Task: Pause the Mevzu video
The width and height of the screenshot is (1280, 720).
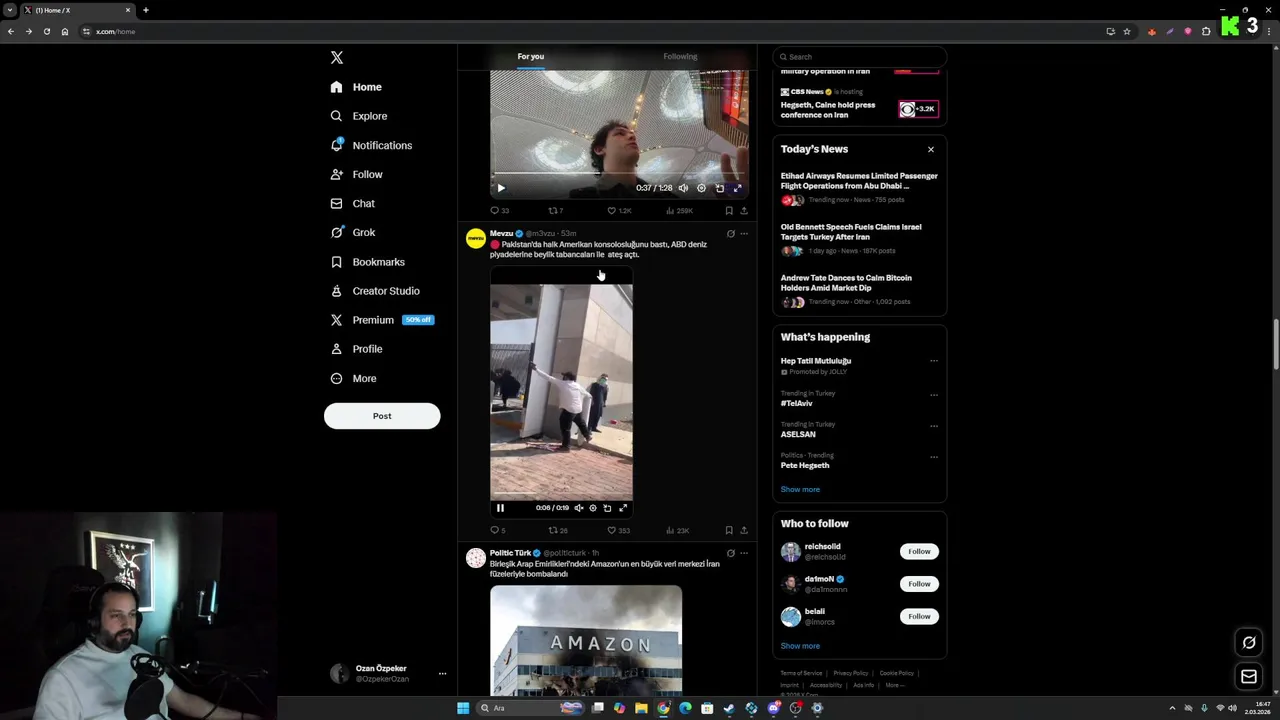Action: 500,508
